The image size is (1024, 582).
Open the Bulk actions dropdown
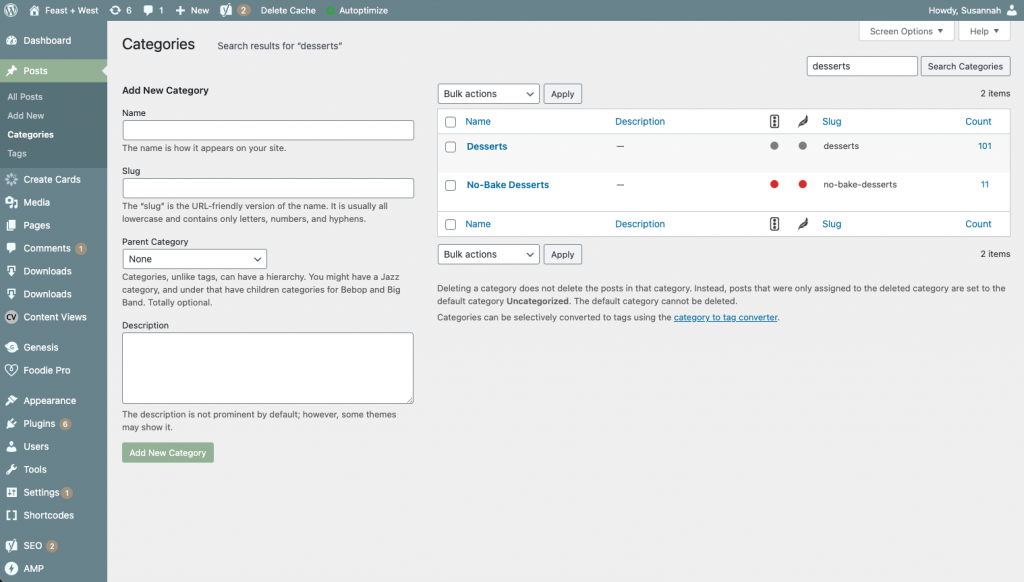tap(488, 93)
